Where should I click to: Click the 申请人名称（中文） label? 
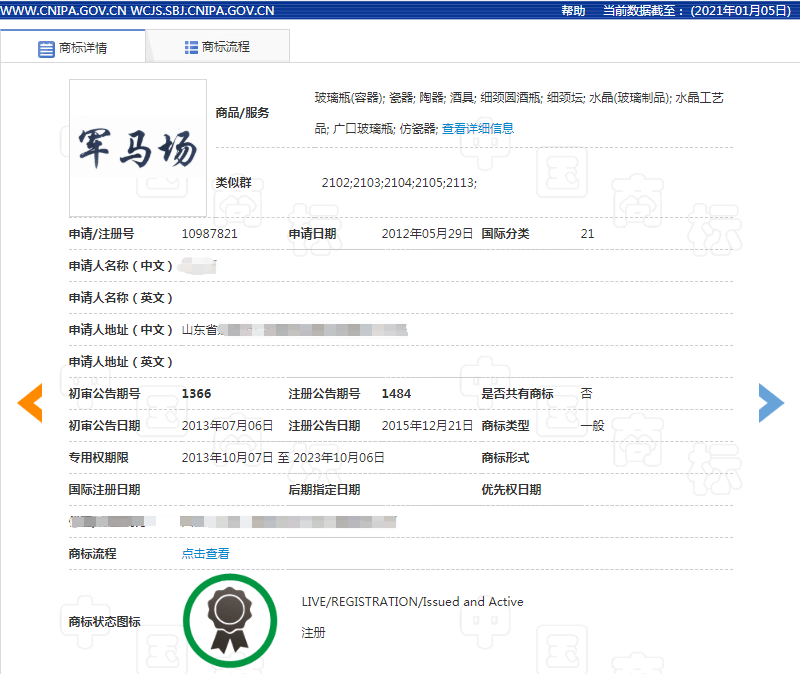click(121, 266)
